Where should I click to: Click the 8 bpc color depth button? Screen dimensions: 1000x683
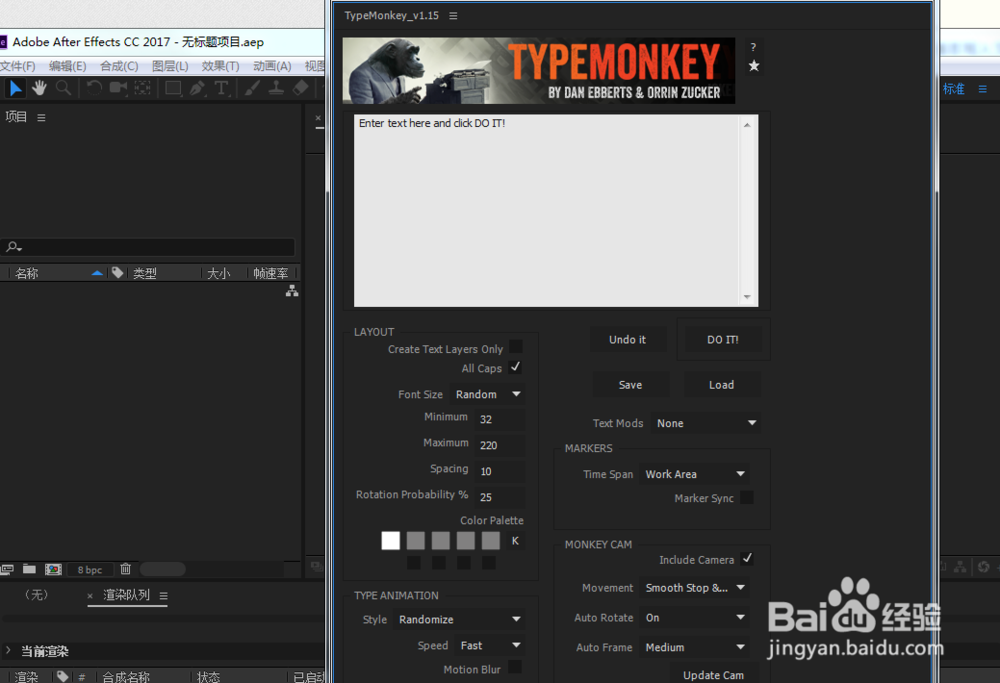coord(90,569)
